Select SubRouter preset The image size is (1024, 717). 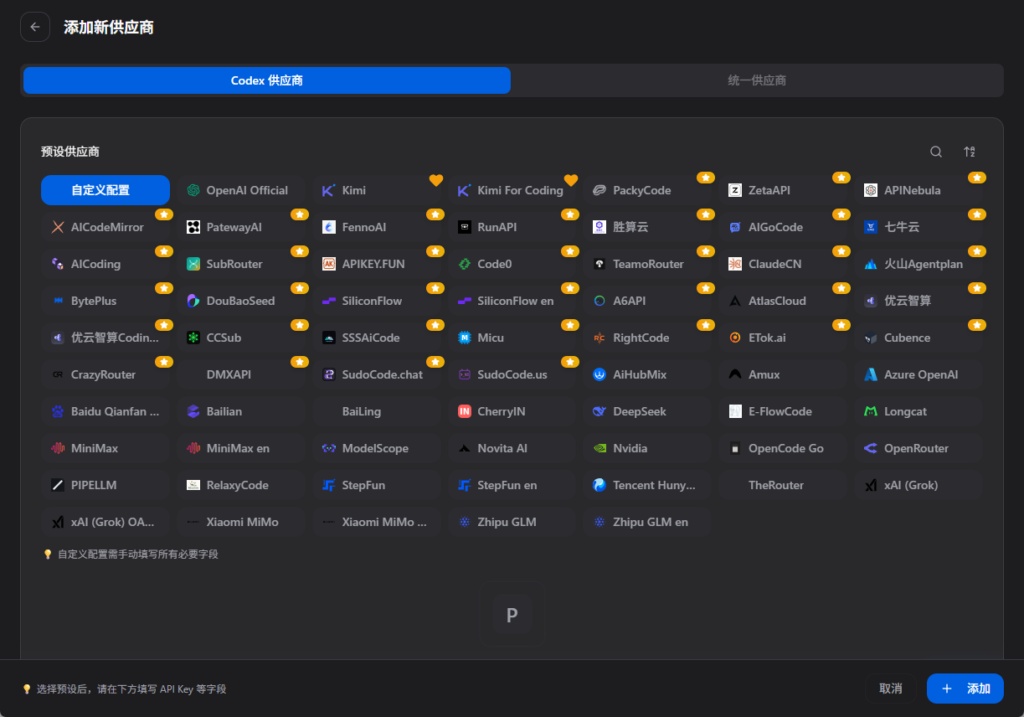pos(241,264)
